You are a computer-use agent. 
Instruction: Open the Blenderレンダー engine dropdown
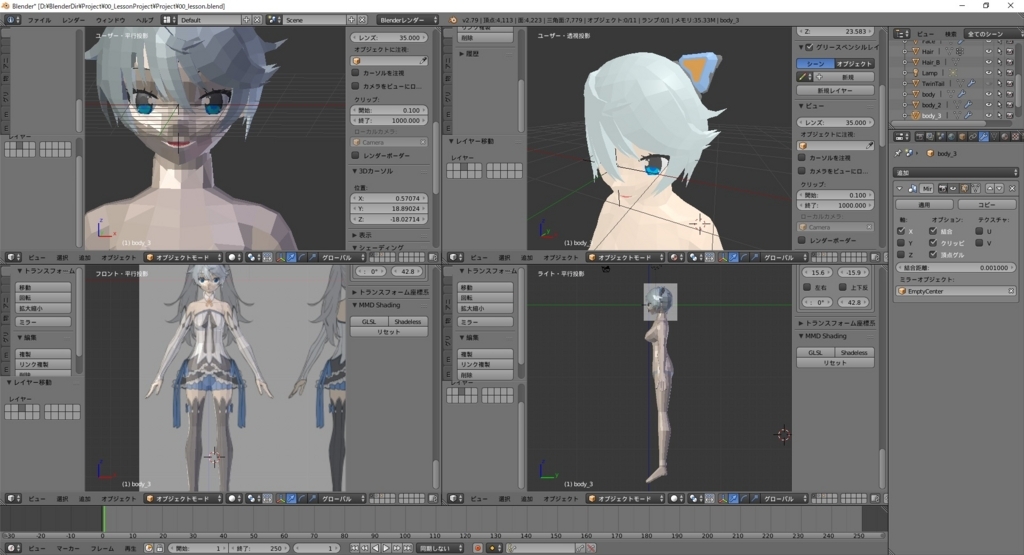(x=407, y=20)
